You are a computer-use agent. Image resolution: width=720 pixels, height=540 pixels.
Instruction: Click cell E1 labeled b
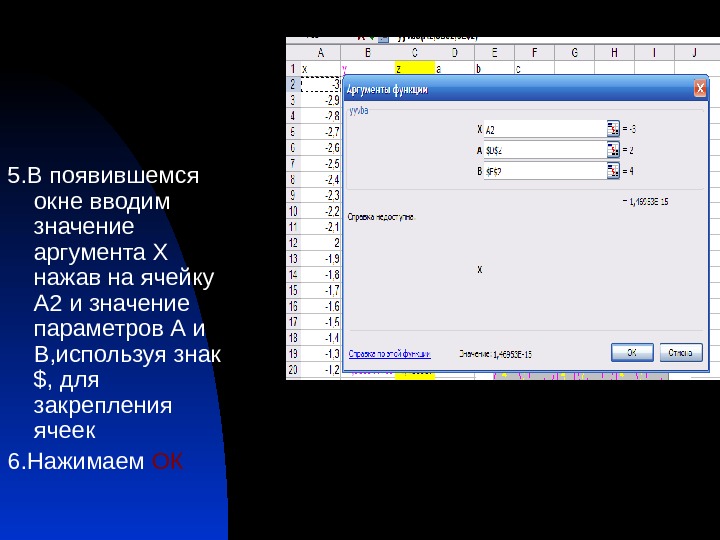495,68
